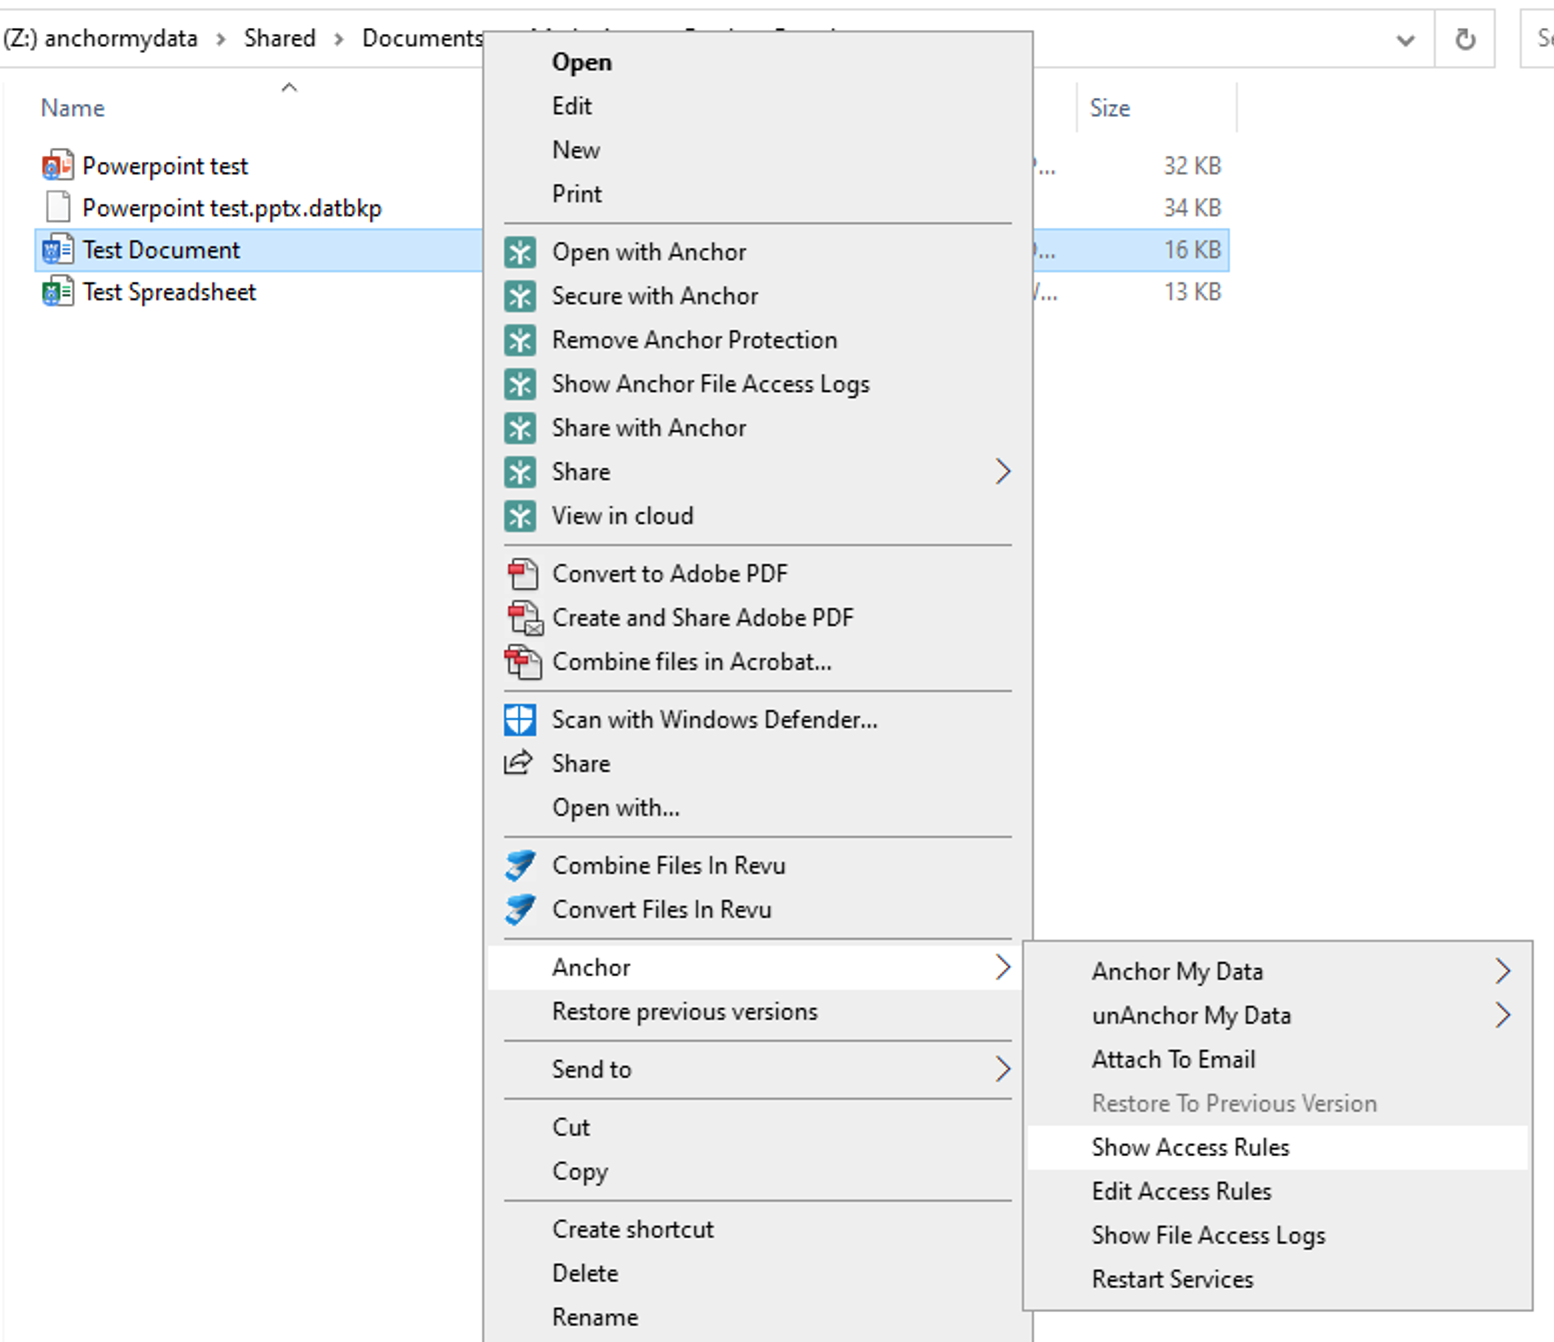
Task: Click the Excel file icon for Test Spreadsheet
Action: click(x=58, y=292)
